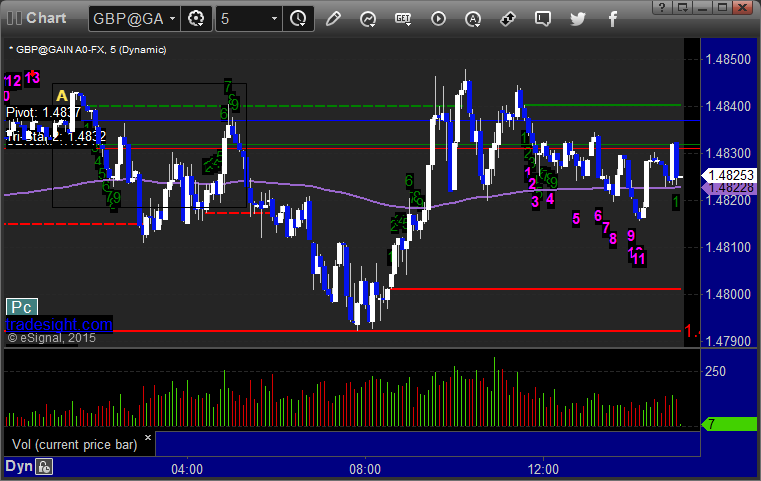Open the time template clock icon

tap(298, 19)
